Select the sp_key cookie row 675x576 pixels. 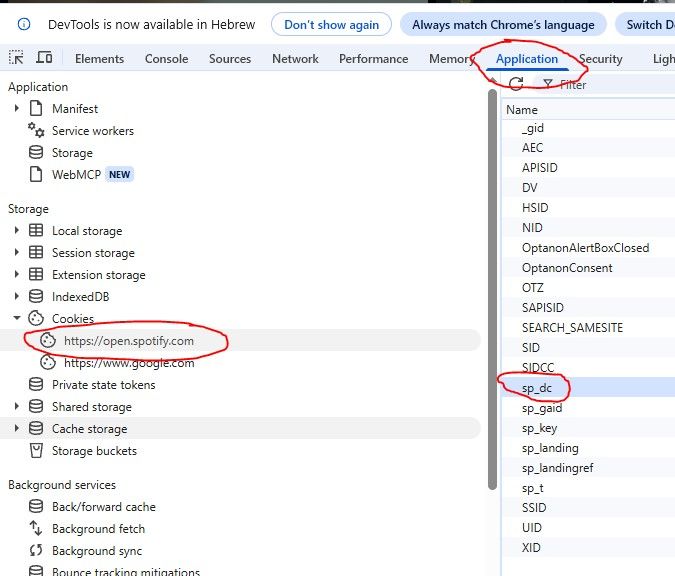(x=588, y=428)
